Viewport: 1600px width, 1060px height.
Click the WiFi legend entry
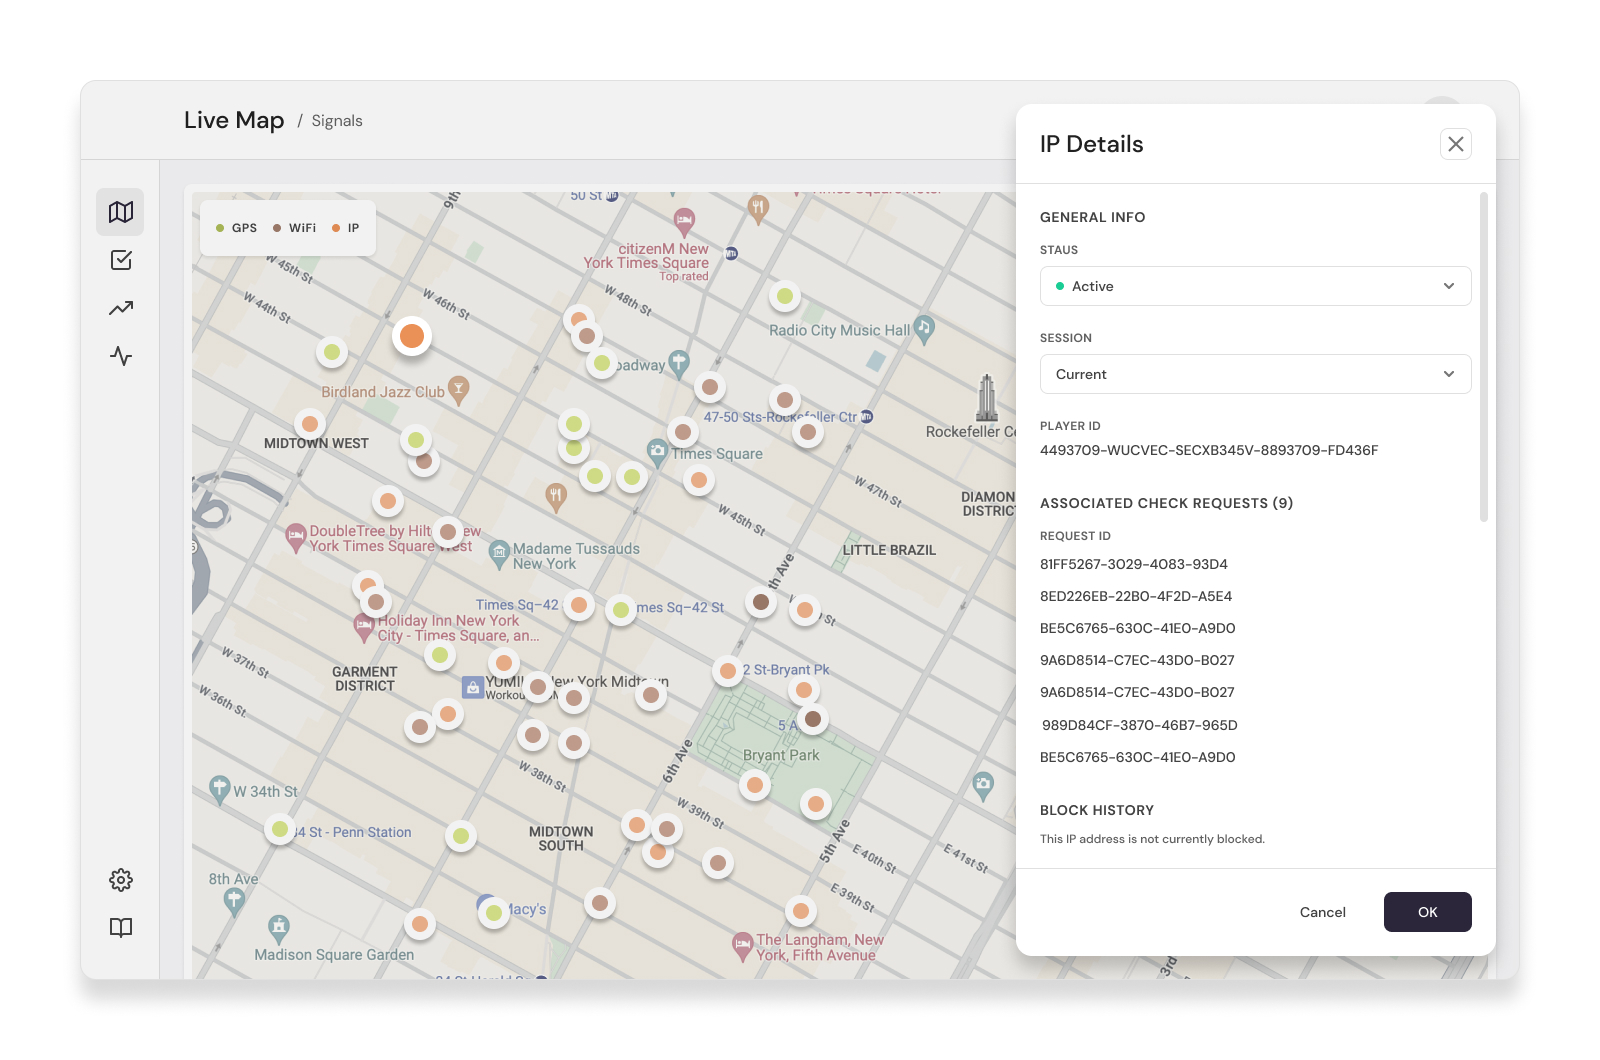coord(295,228)
